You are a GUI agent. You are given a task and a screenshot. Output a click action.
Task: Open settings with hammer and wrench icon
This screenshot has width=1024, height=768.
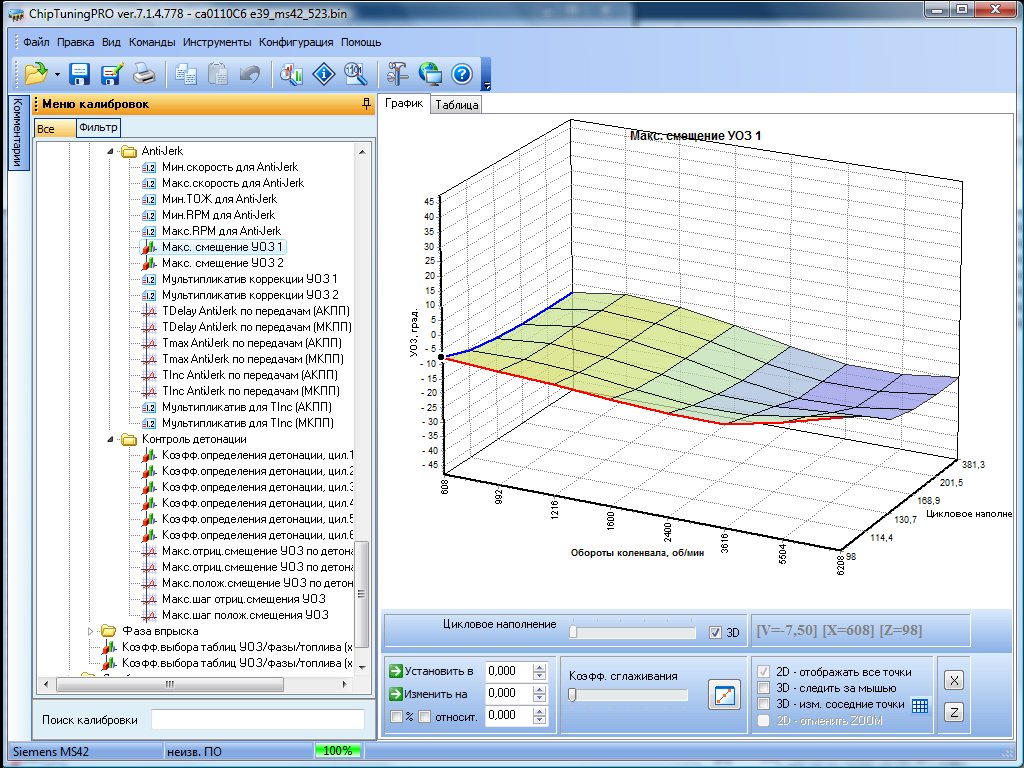tap(397, 73)
